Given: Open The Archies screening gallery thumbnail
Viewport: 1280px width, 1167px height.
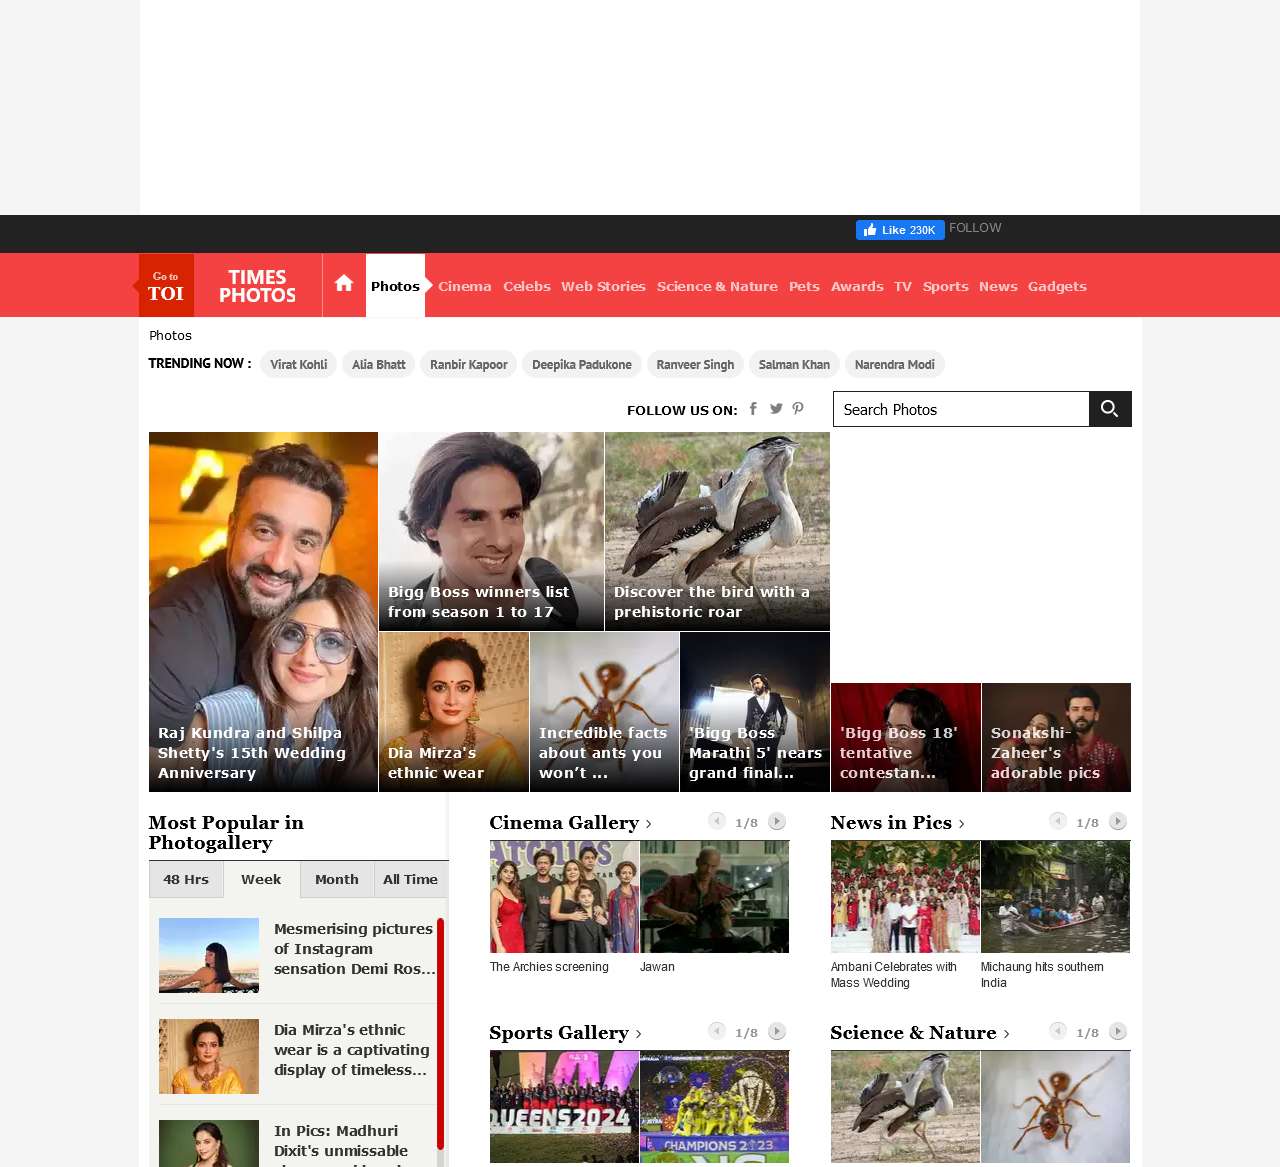Looking at the screenshot, I should [x=564, y=897].
